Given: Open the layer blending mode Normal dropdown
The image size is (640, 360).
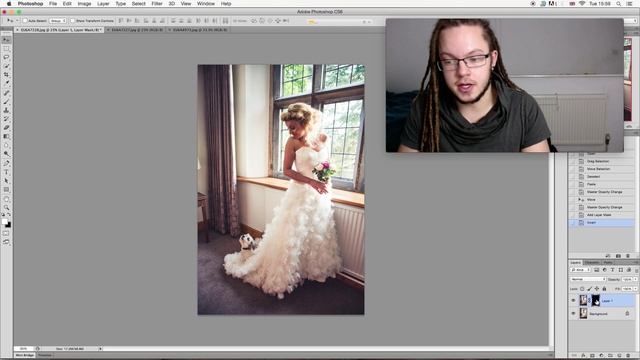Looking at the screenshot, I should pyautogui.click(x=588, y=279).
